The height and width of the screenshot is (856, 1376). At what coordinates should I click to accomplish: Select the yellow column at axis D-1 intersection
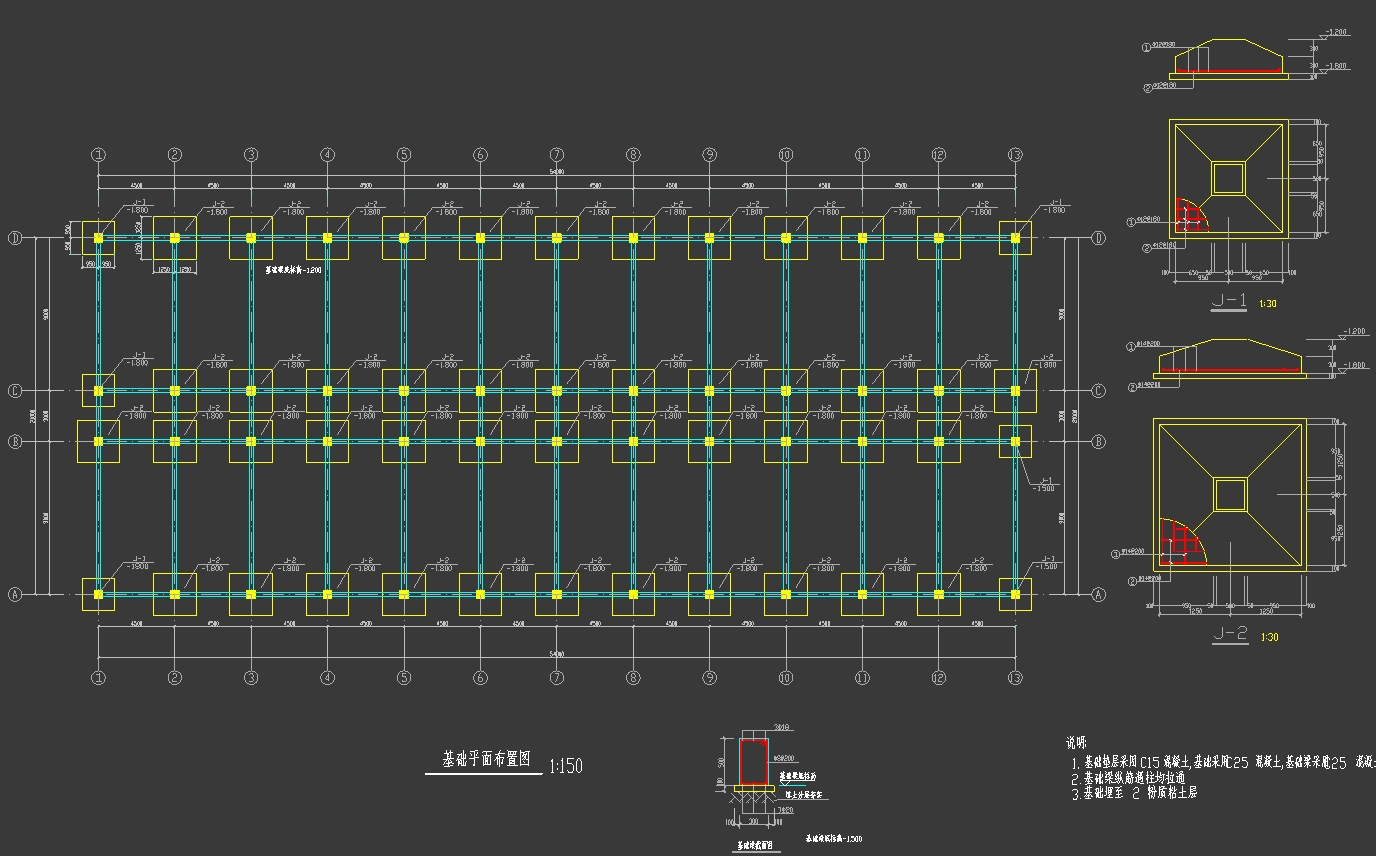[98, 238]
